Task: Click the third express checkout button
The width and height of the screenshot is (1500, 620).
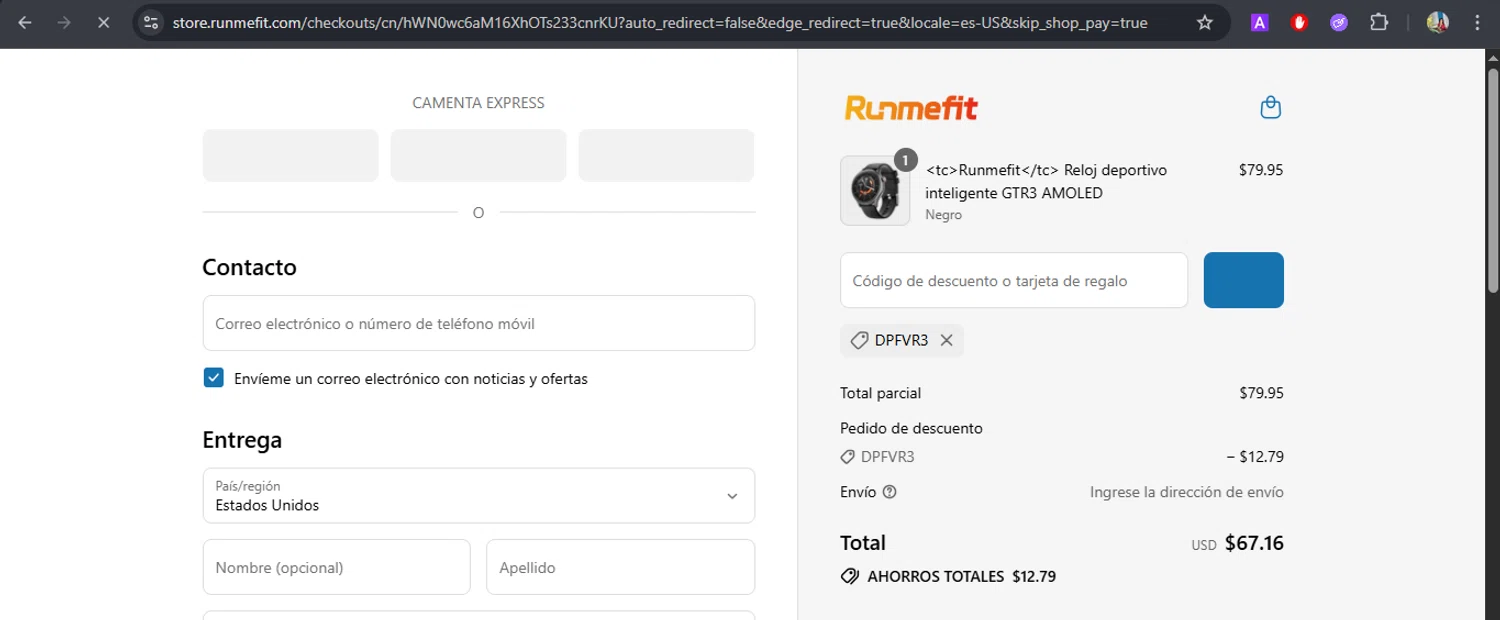Action: (x=666, y=155)
